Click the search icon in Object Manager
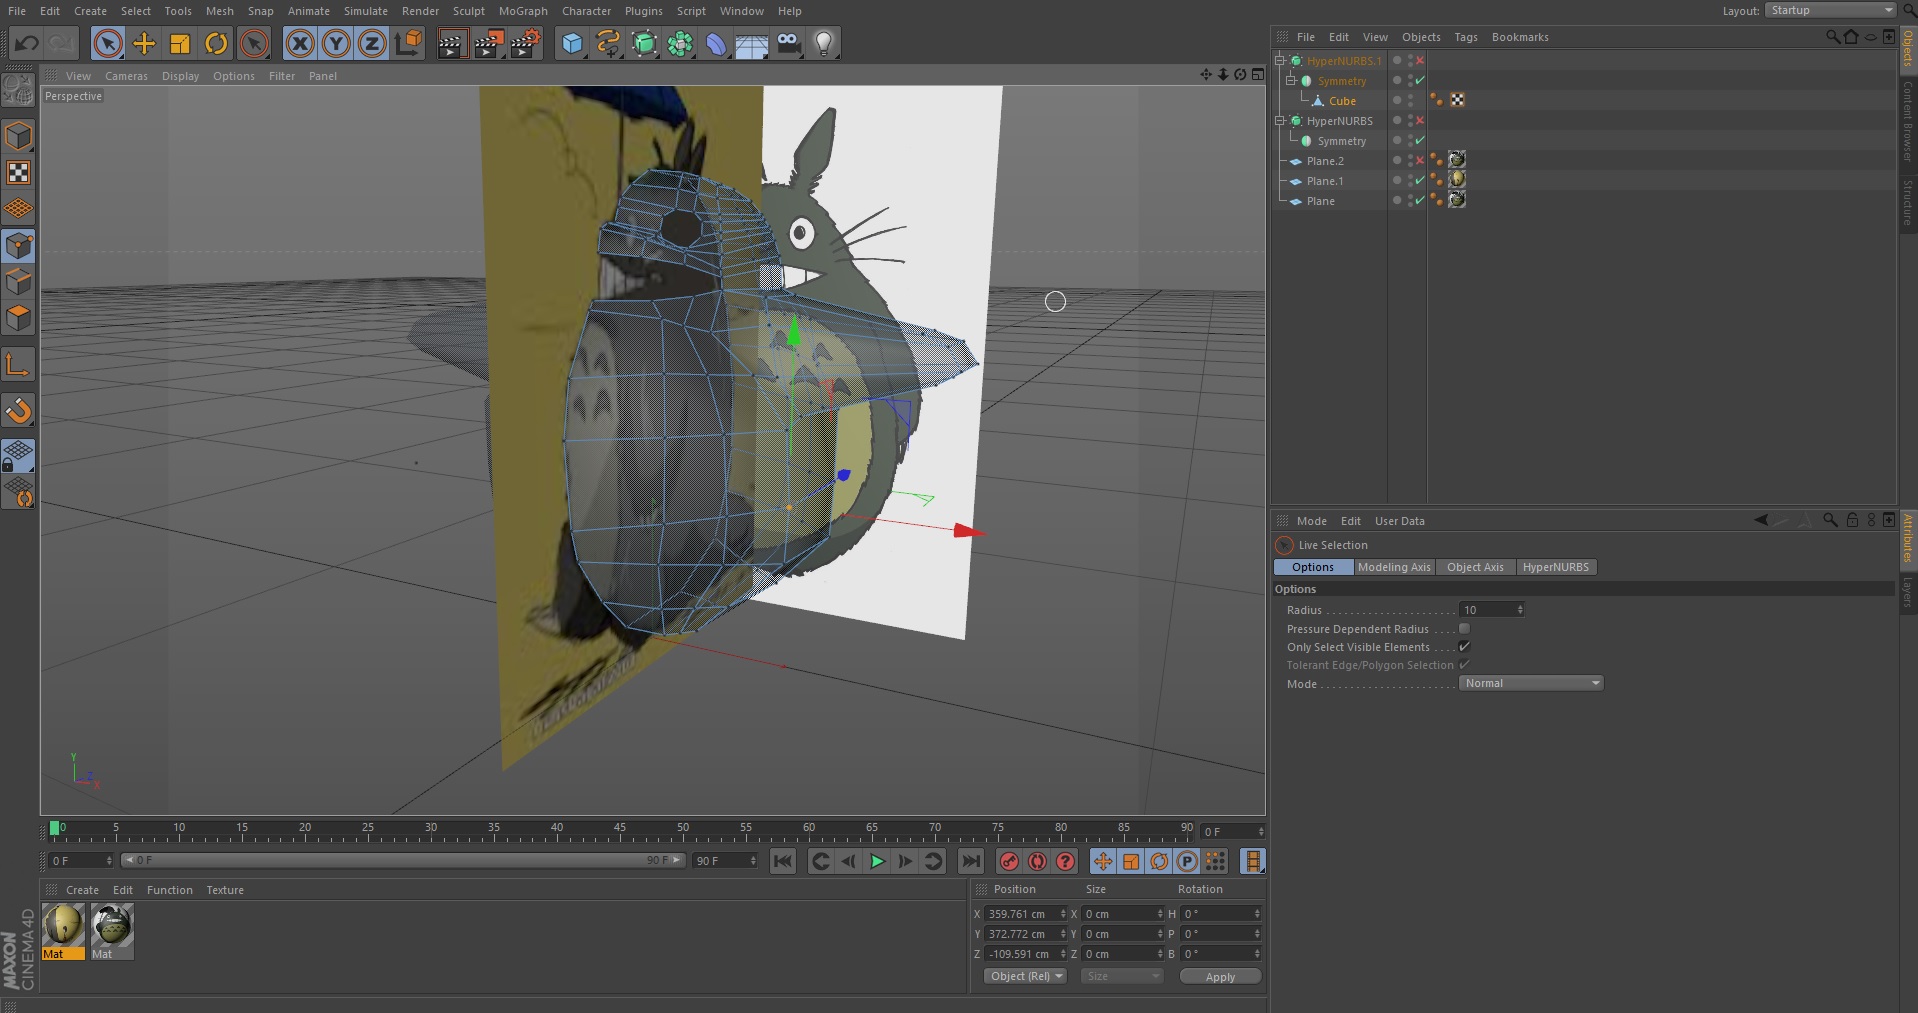This screenshot has width=1918, height=1013. click(x=1832, y=37)
